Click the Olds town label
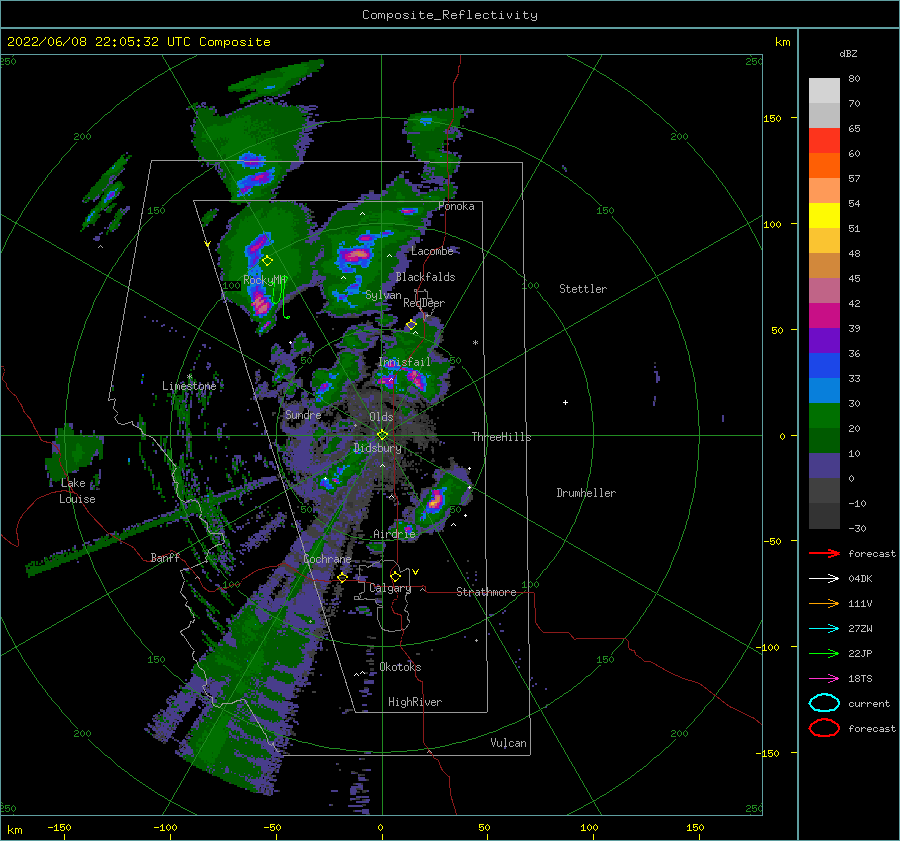 point(381,417)
